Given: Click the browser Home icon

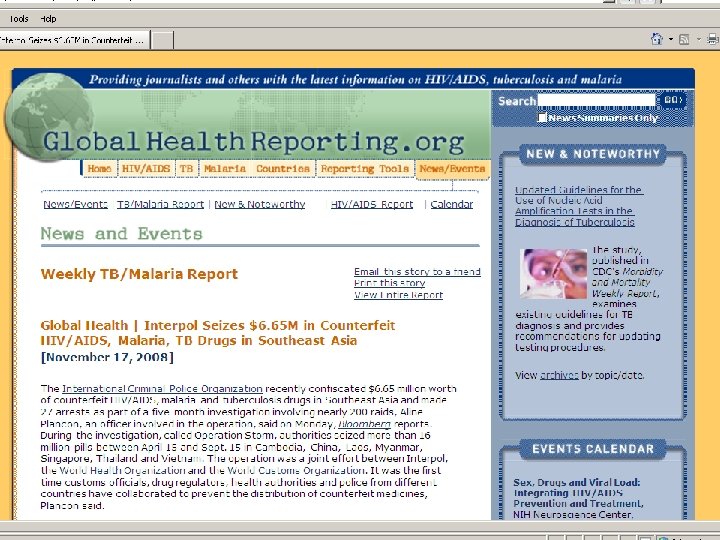Looking at the screenshot, I should [657, 39].
